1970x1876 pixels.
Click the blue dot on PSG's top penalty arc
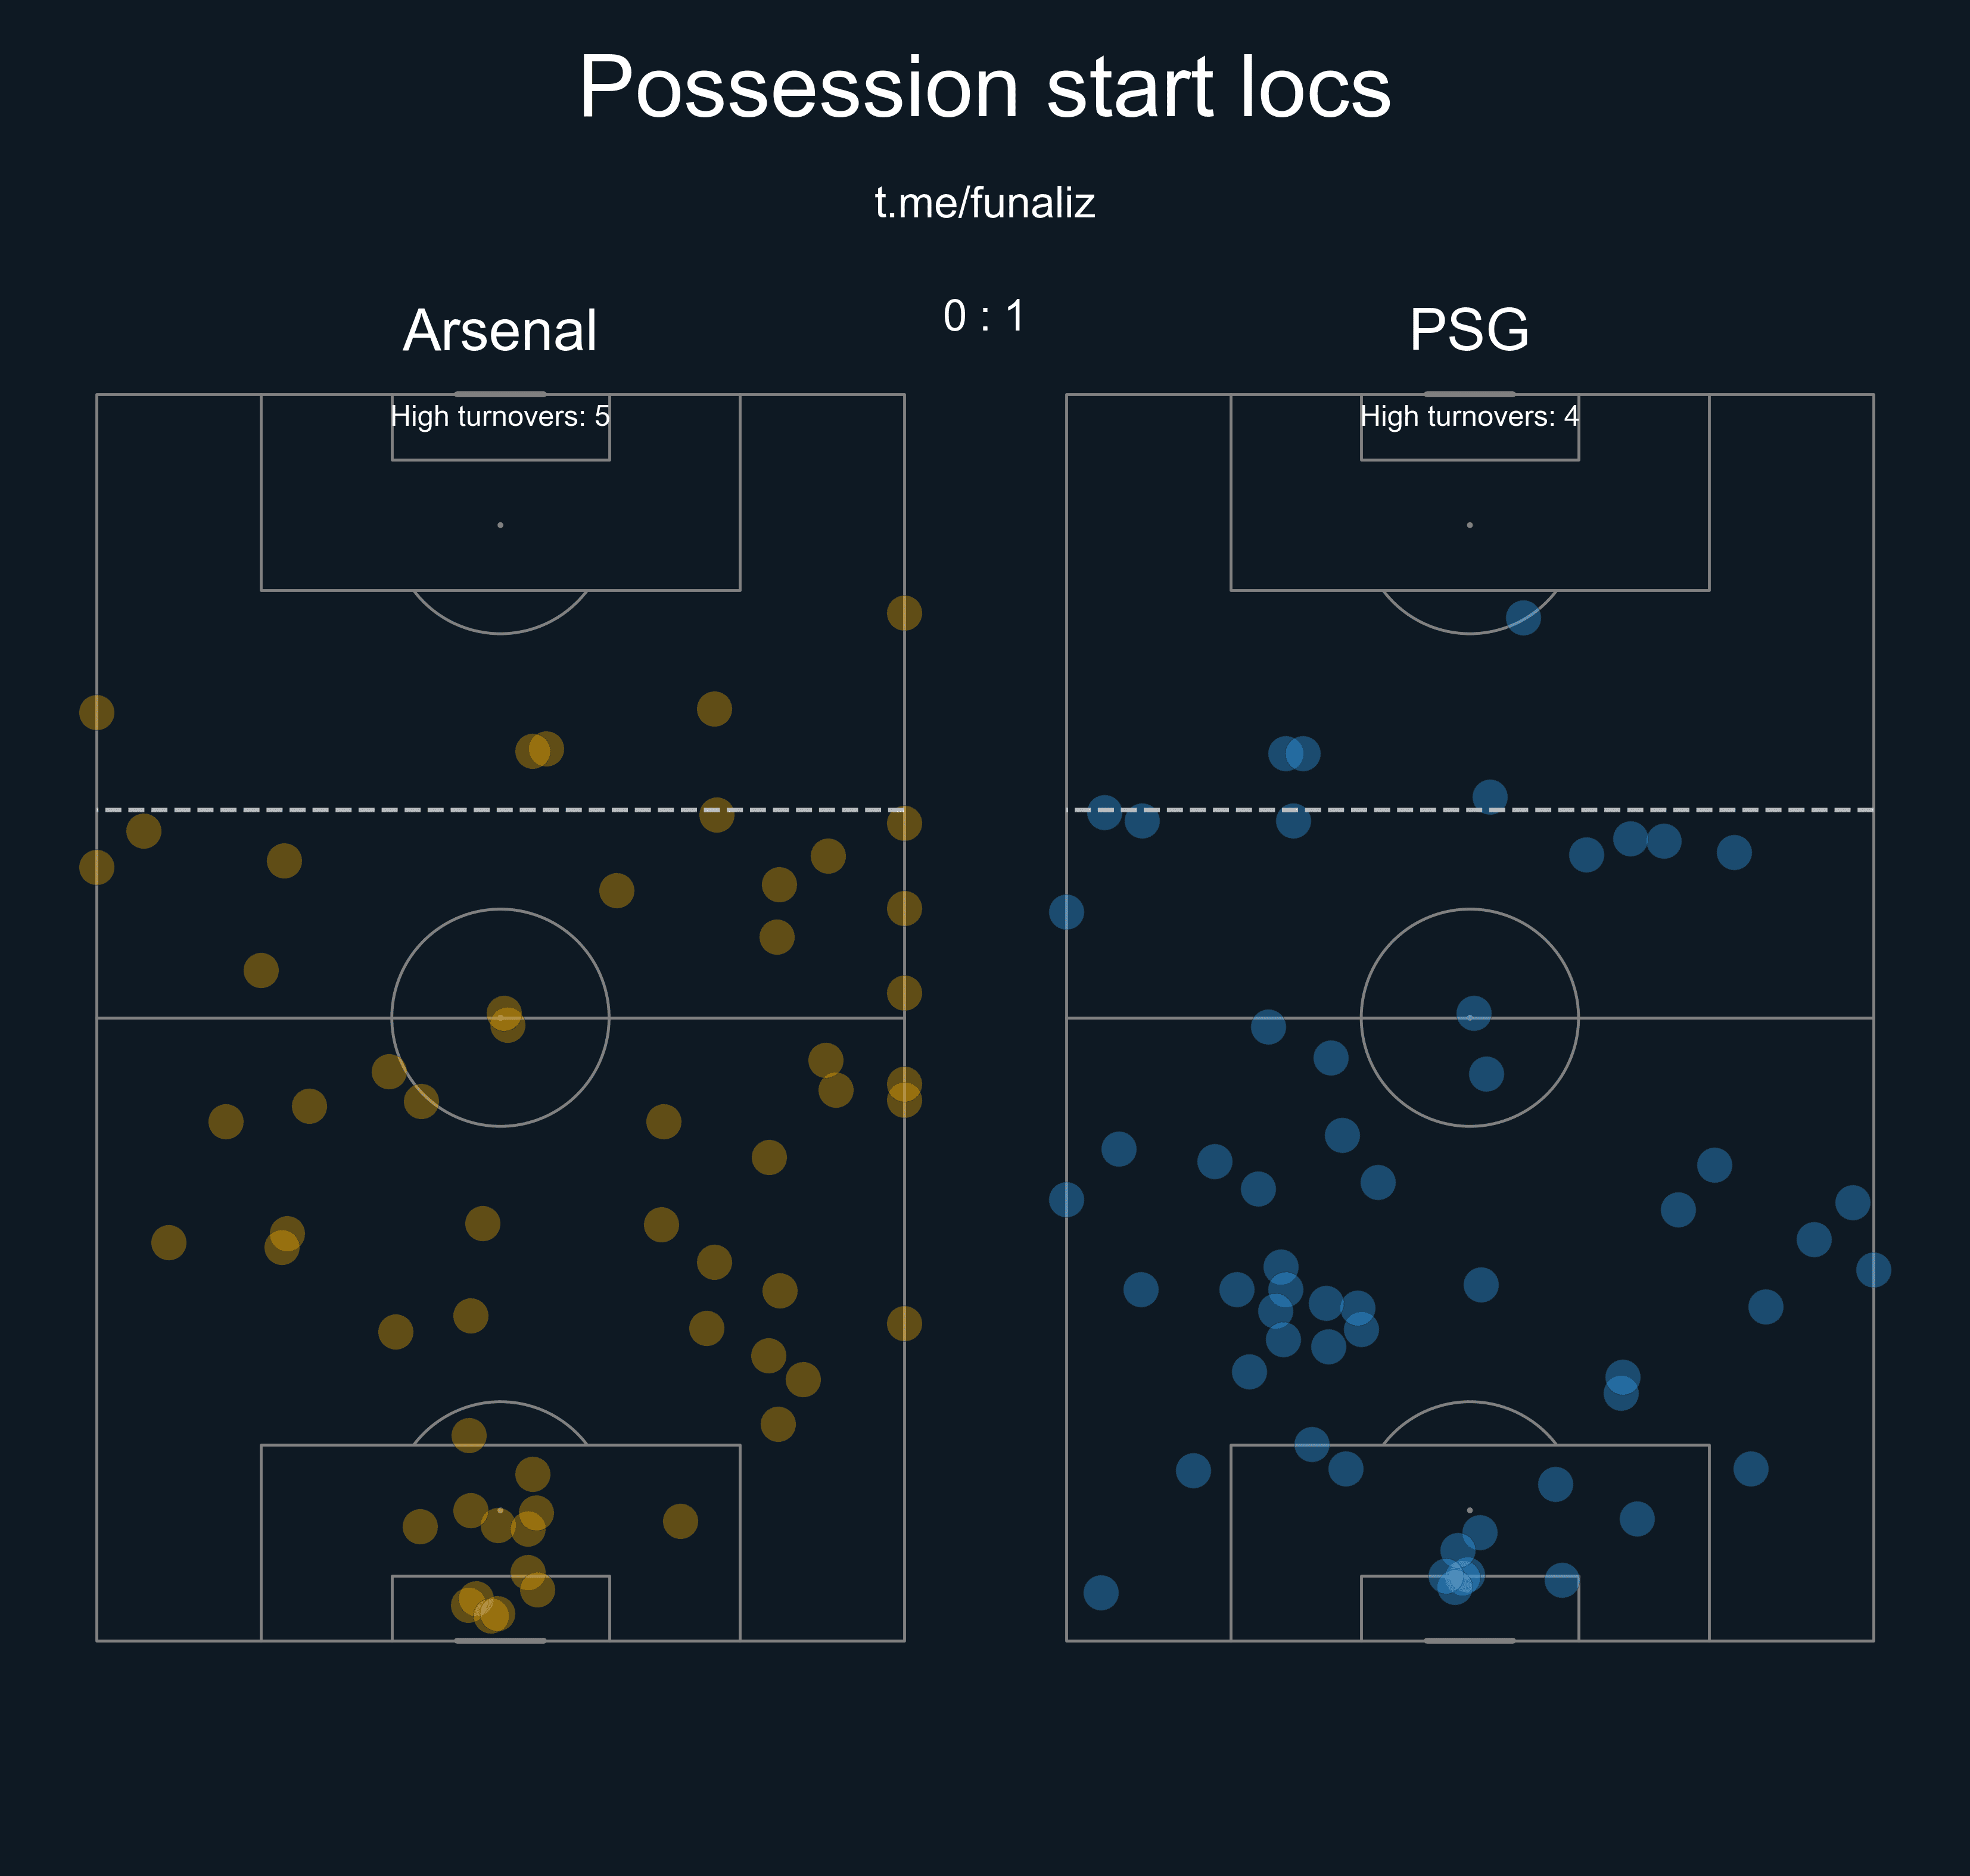coord(1523,618)
